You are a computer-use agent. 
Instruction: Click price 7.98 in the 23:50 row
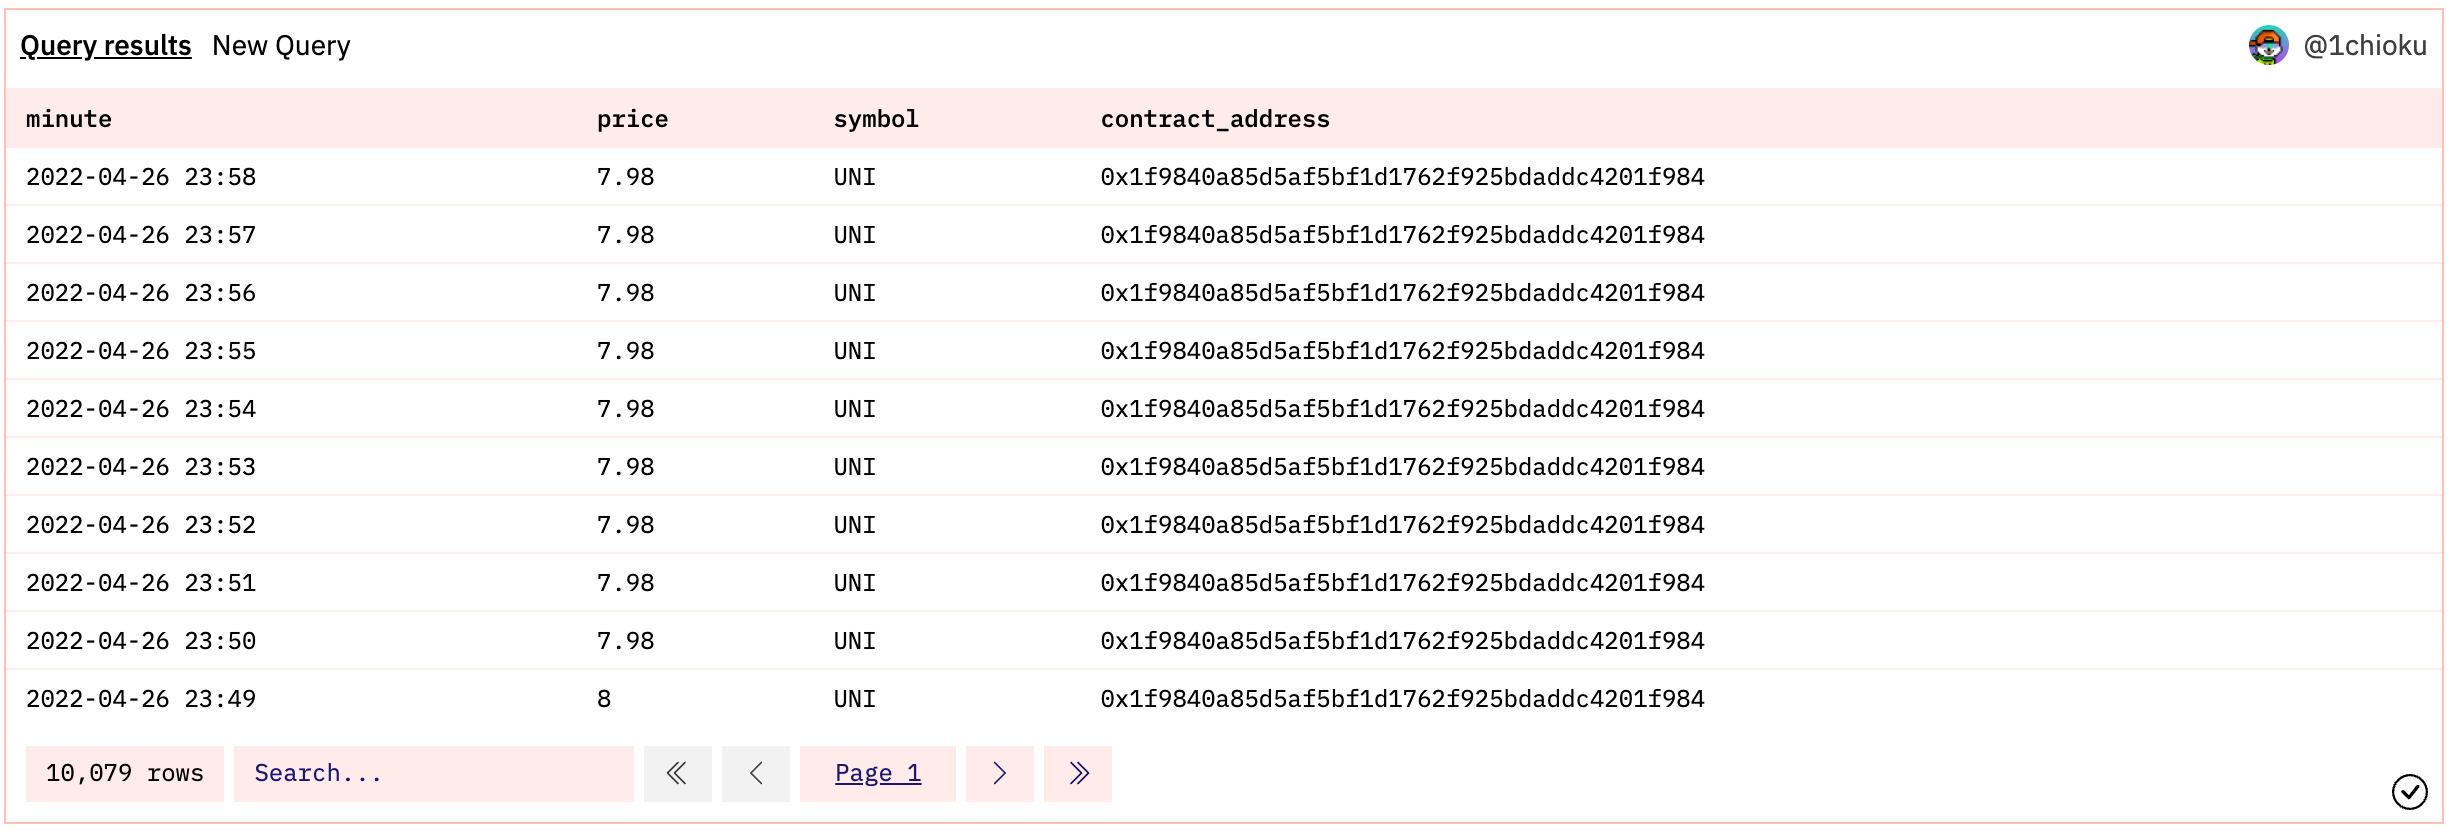pyautogui.click(x=626, y=641)
